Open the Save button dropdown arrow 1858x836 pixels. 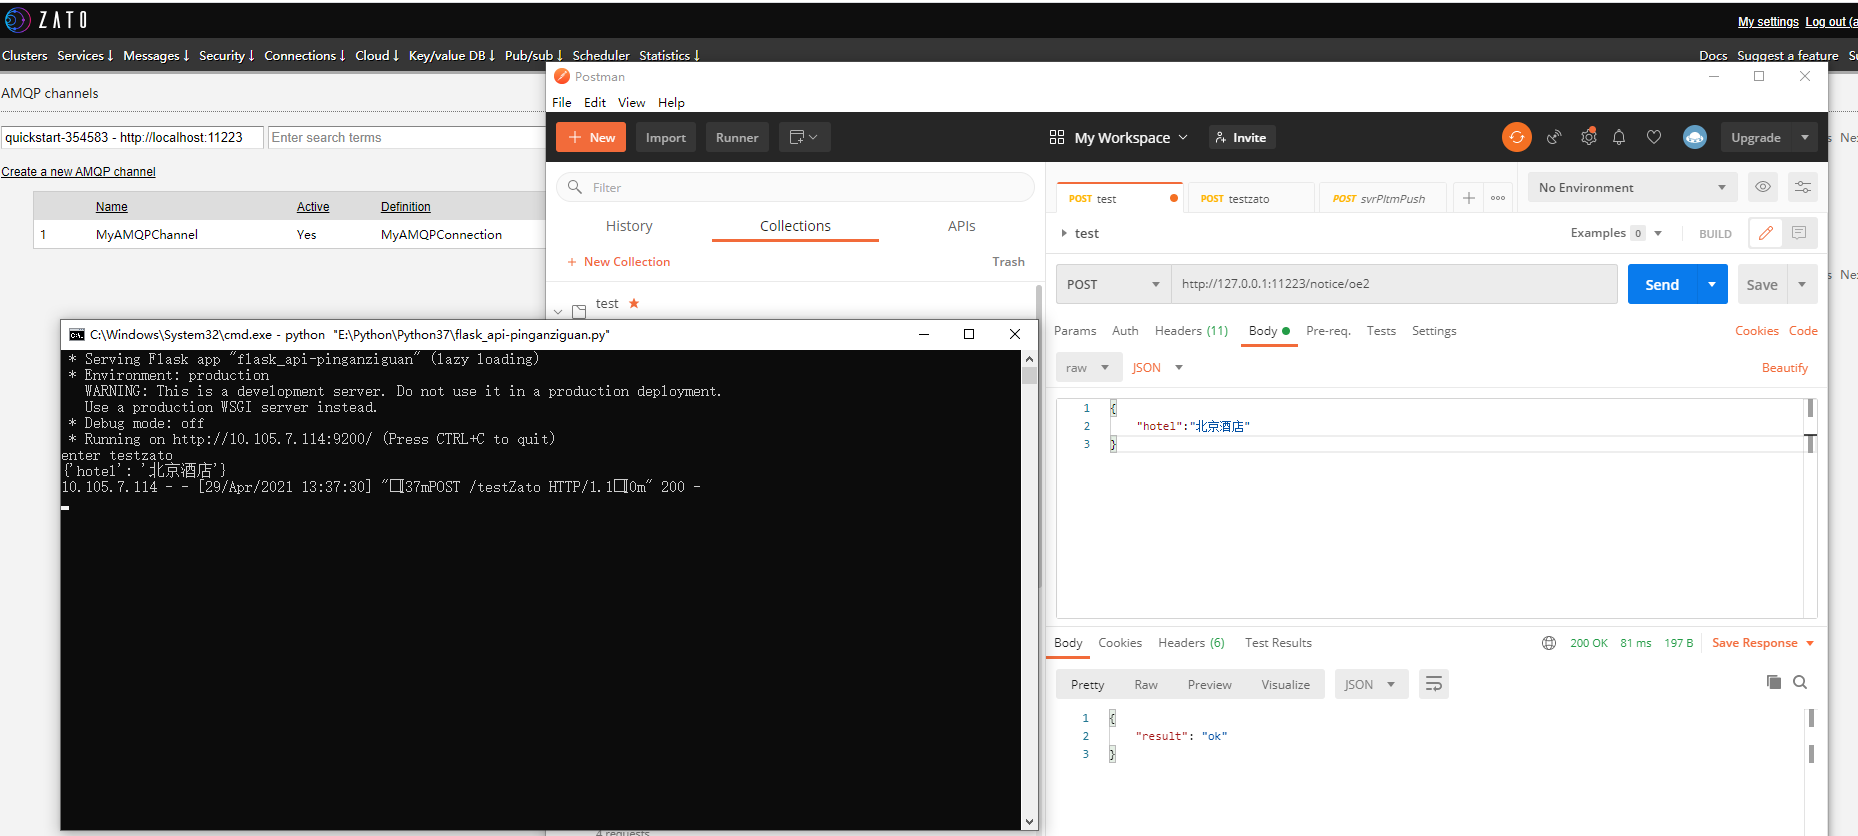(x=1802, y=284)
